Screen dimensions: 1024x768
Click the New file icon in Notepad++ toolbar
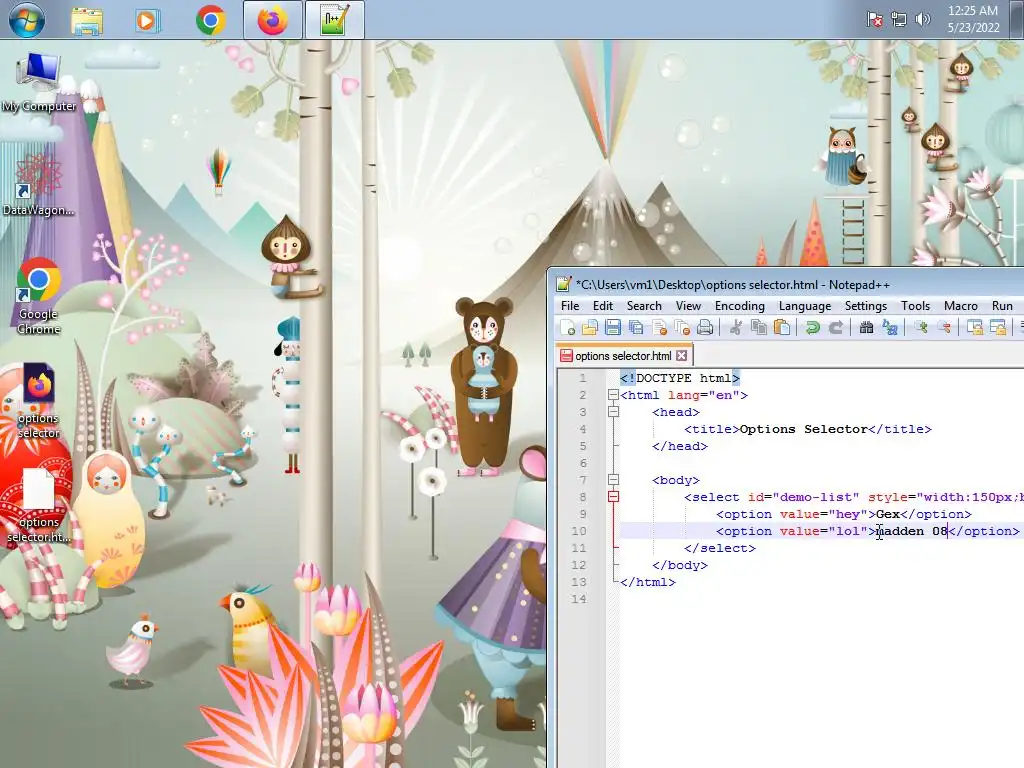568,327
